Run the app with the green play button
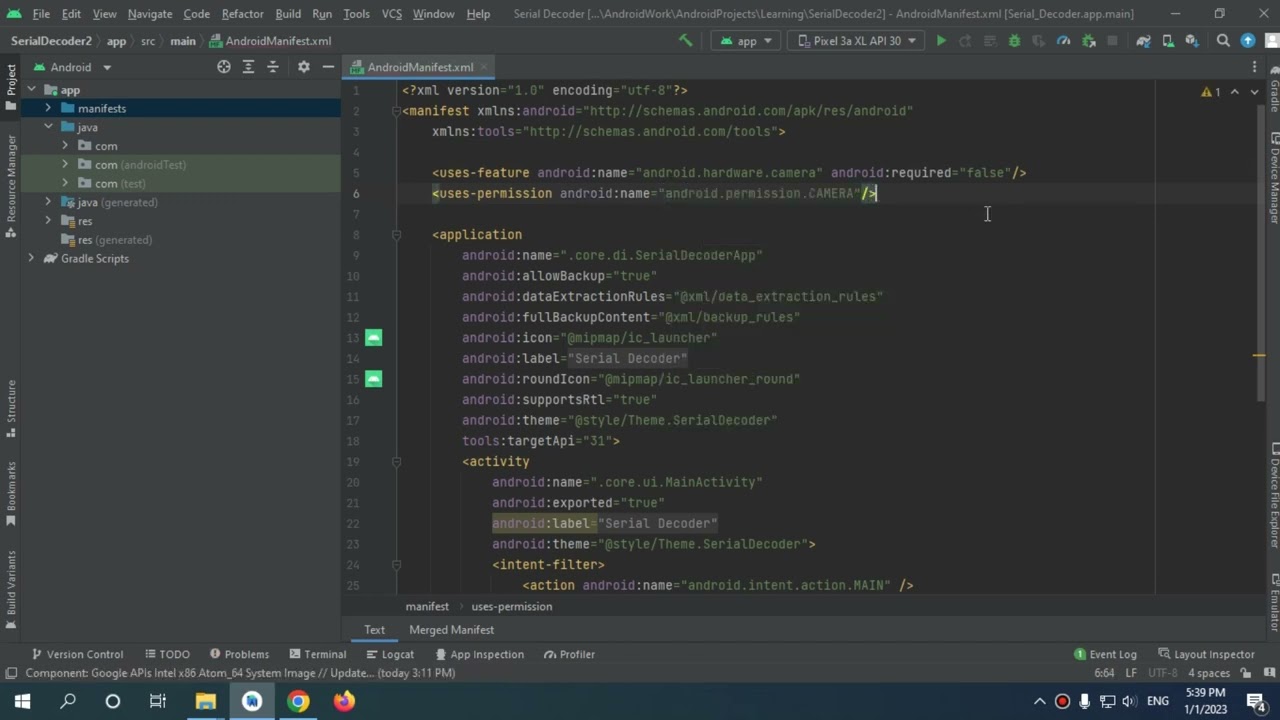 coord(941,41)
